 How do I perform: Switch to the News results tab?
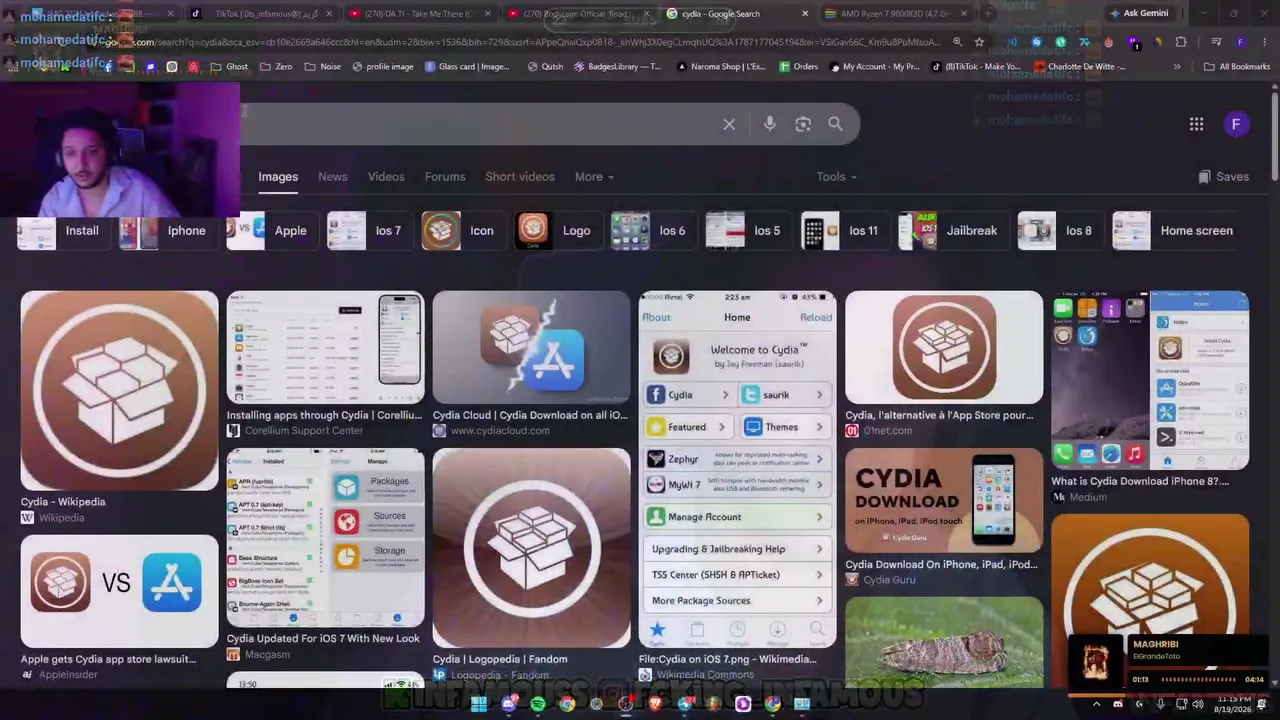333,177
